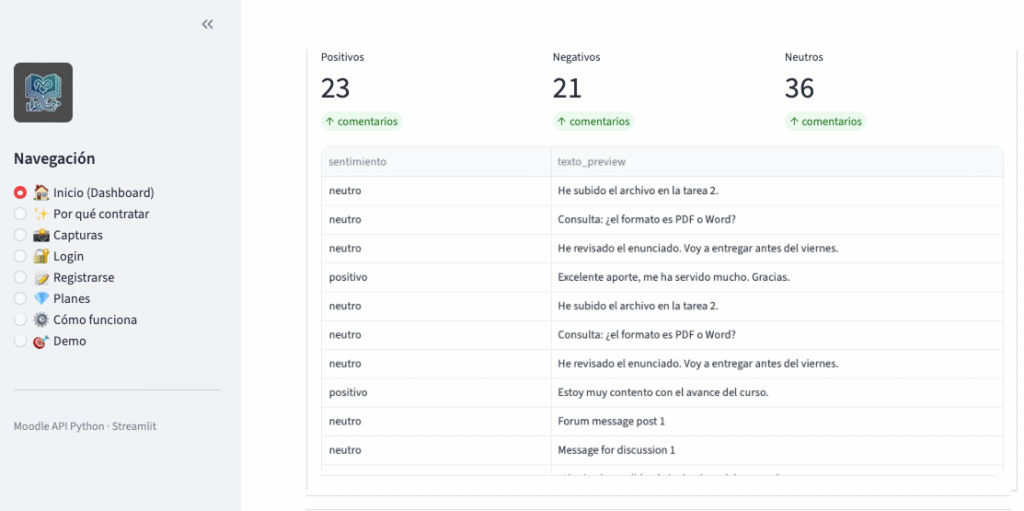
Task: Select the 'Excelente aporte' table cell
Action: click(673, 277)
